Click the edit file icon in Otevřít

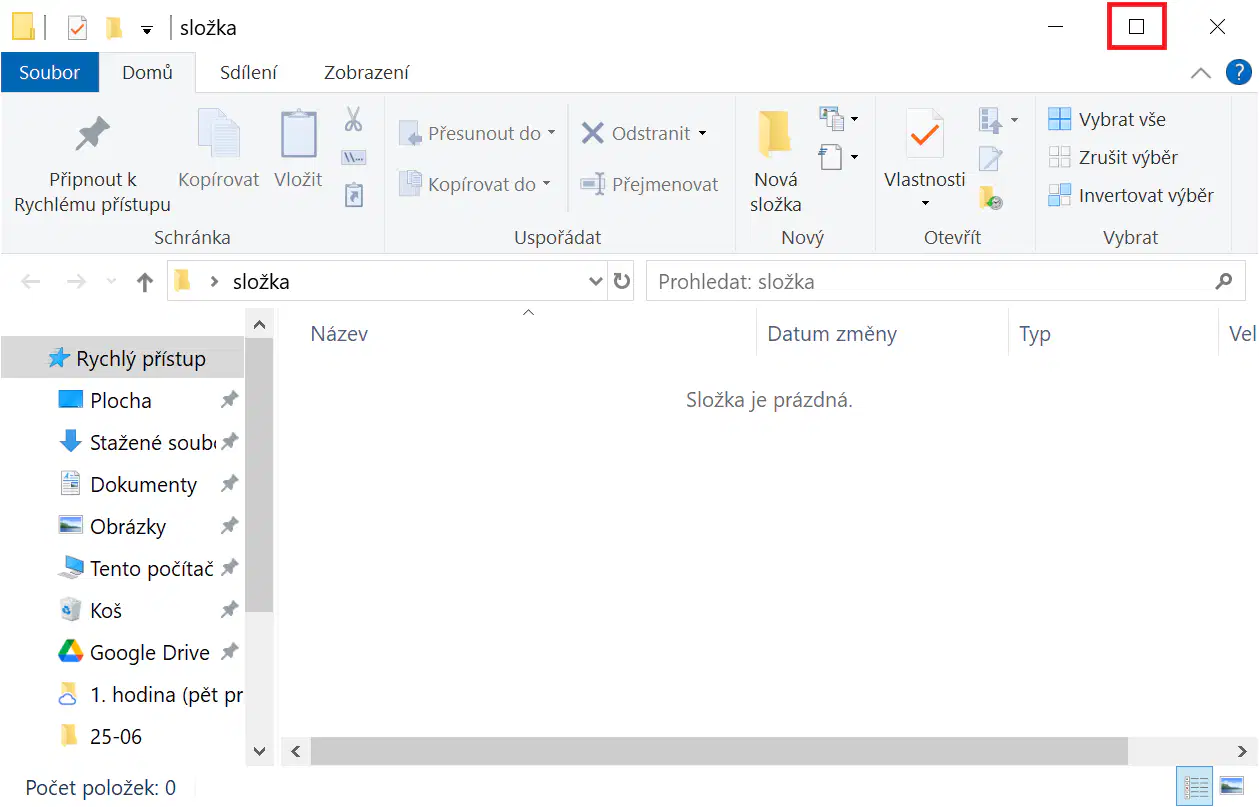tap(990, 158)
